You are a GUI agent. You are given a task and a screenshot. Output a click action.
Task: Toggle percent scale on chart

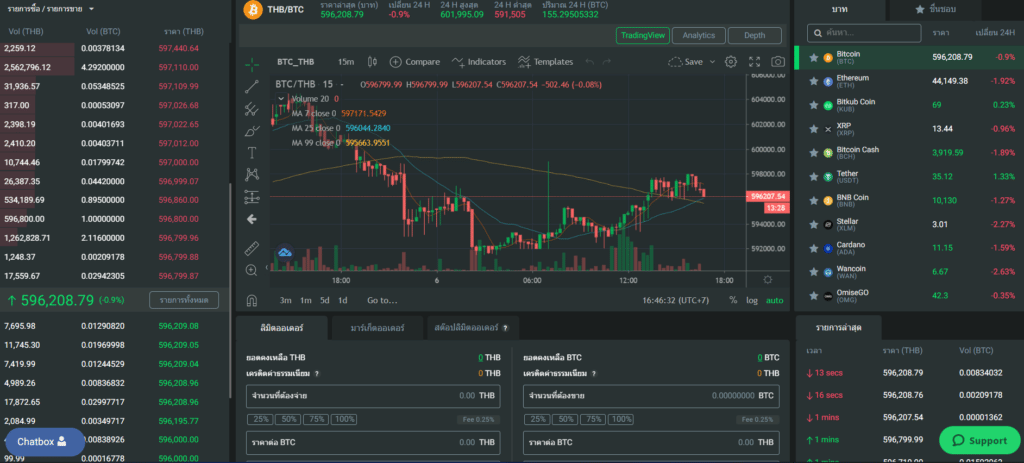pyautogui.click(x=733, y=300)
